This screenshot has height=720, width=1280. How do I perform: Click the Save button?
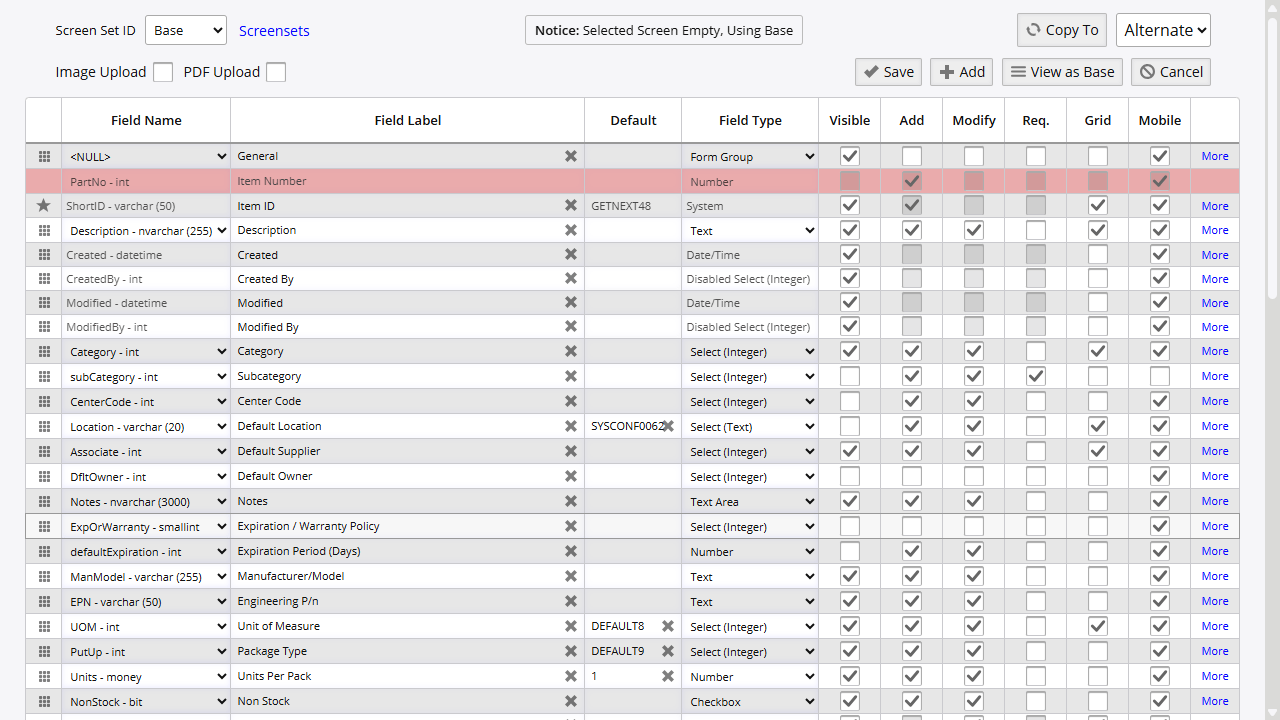pyautogui.click(x=888, y=72)
